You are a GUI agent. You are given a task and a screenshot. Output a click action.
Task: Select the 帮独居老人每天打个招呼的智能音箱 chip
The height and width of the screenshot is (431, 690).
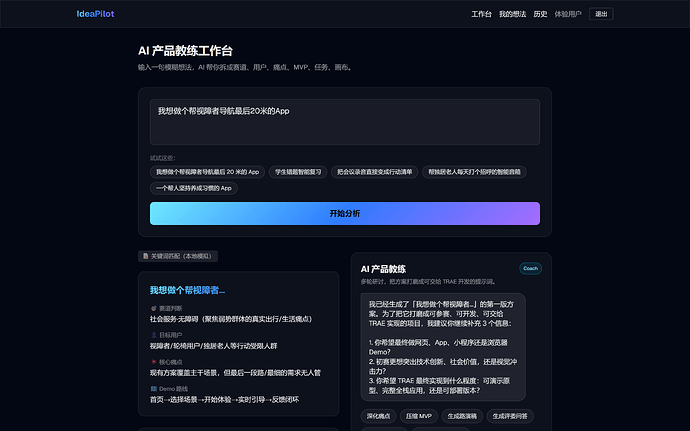point(474,172)
